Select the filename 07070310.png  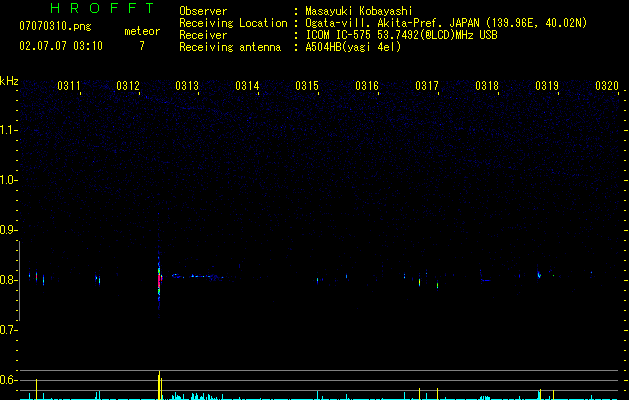tap(55, 27)
